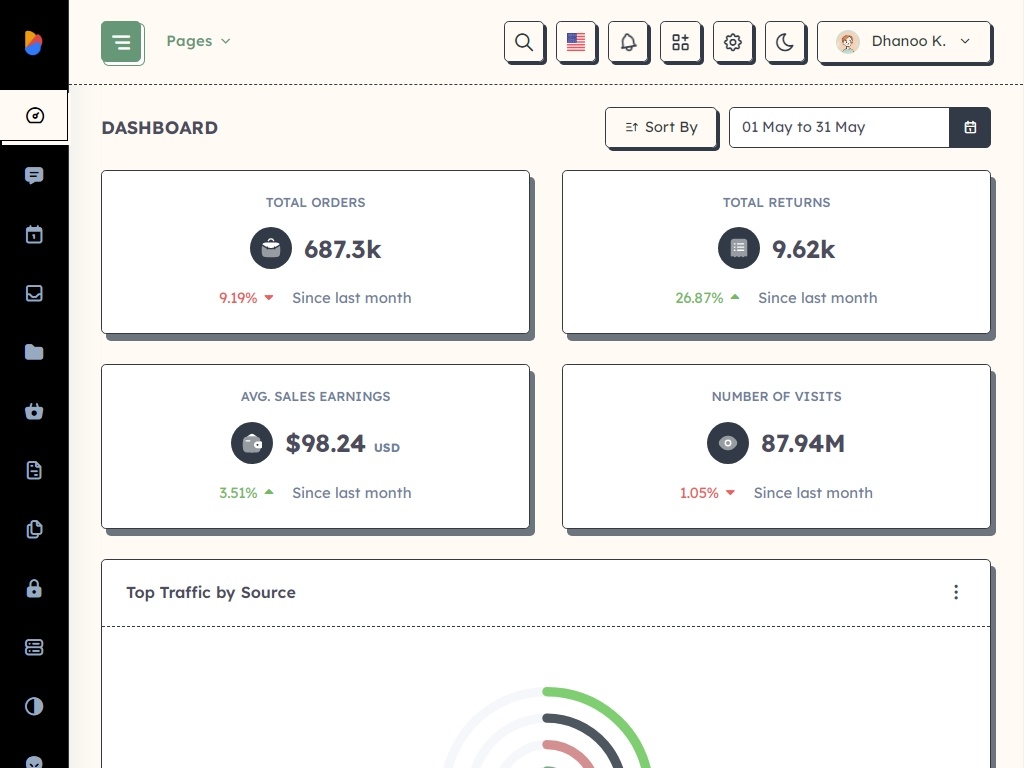Toggle sidebar with green hamburger button
Image resolution: width=1024 pixels, height=768 pixels.
pyautogui.click(x=121, y=42)
